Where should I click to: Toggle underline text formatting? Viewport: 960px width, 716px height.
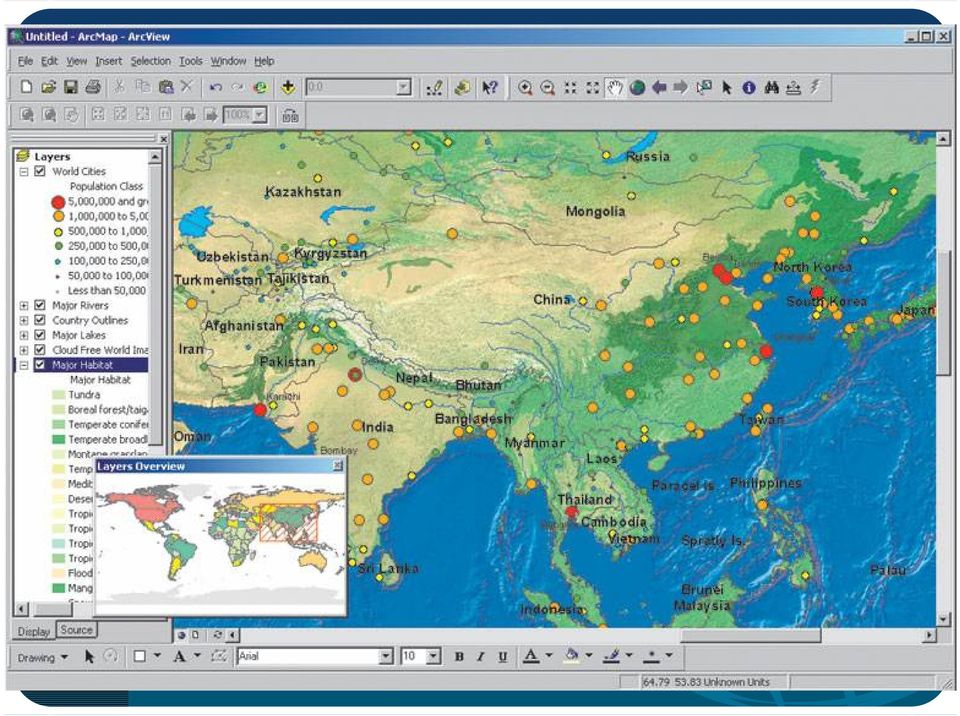(503, 657)
